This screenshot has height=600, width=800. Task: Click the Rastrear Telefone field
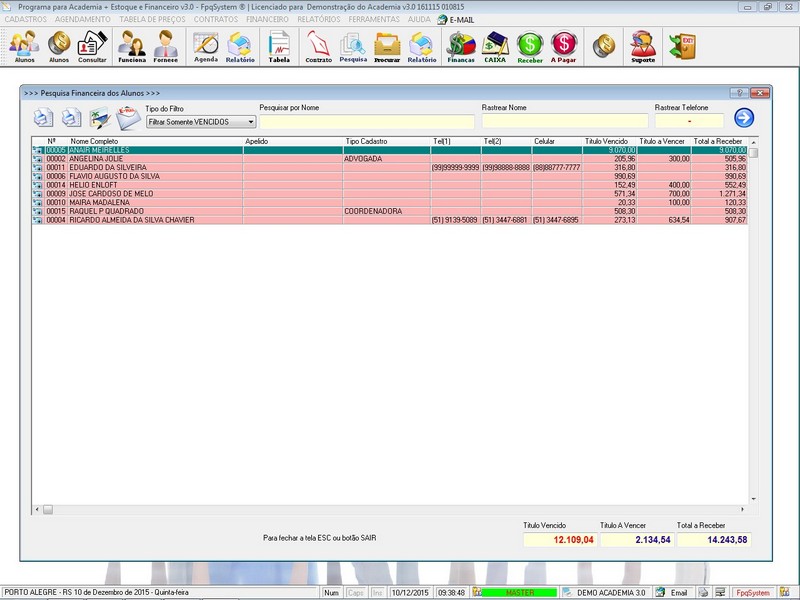tap(689, 121)
